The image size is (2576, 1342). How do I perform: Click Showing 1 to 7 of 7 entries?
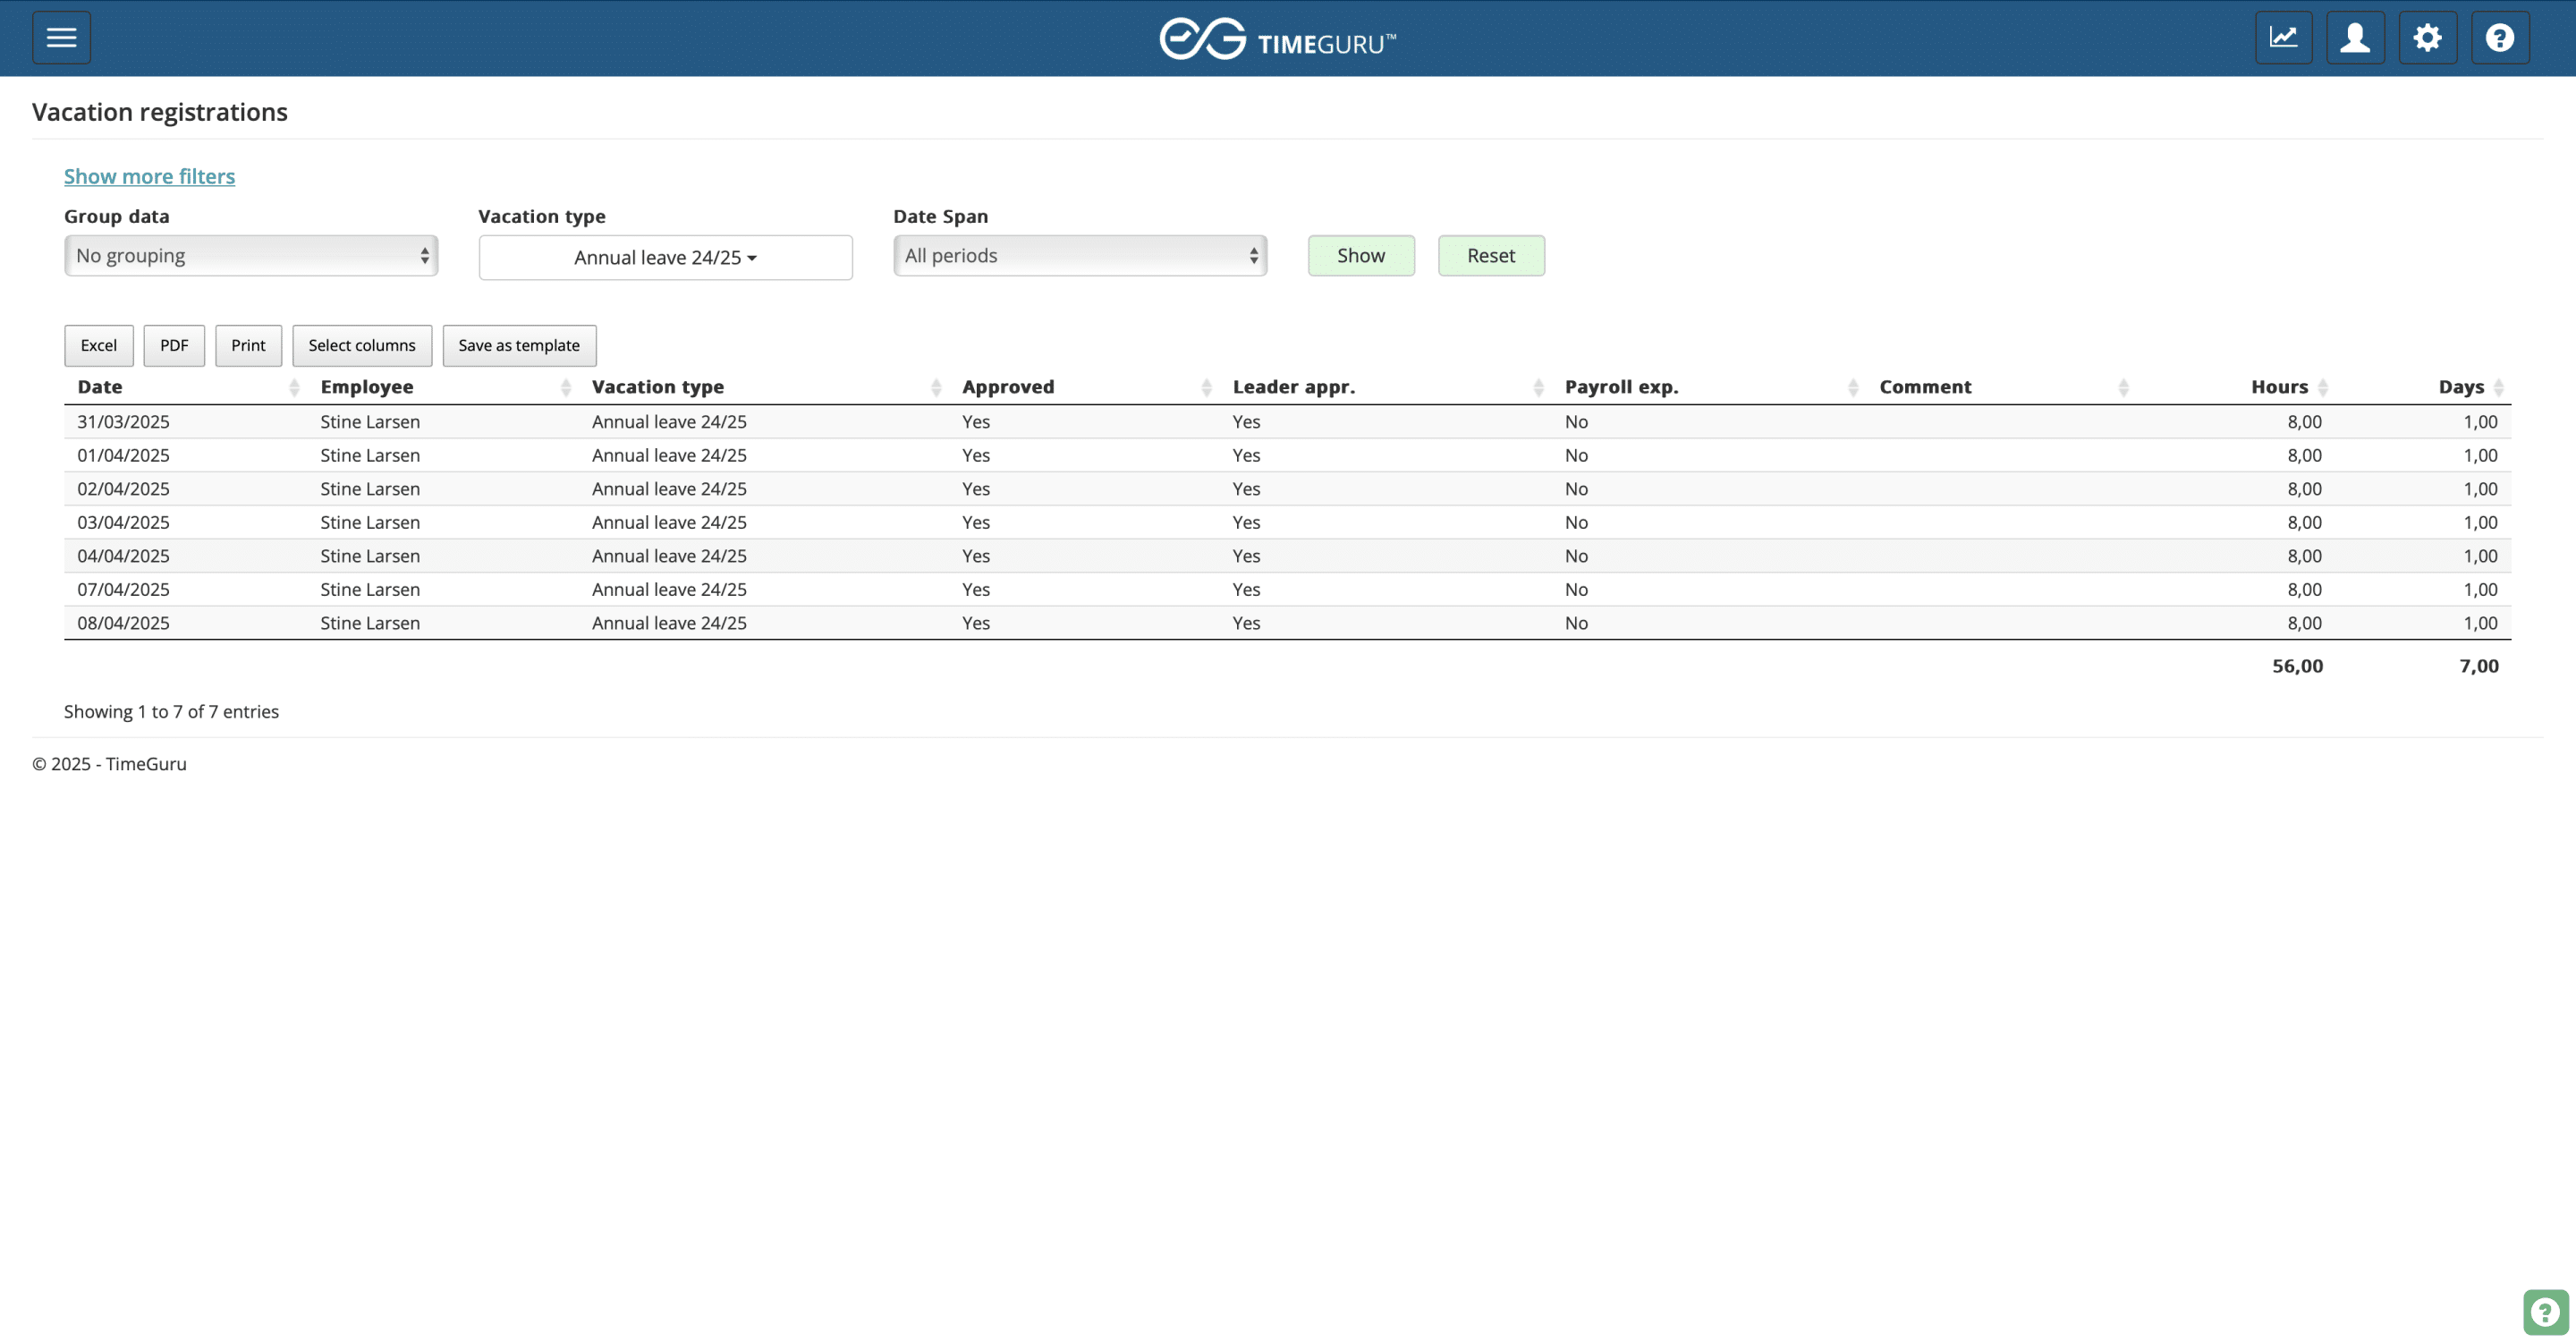click(x=171, y=712)
